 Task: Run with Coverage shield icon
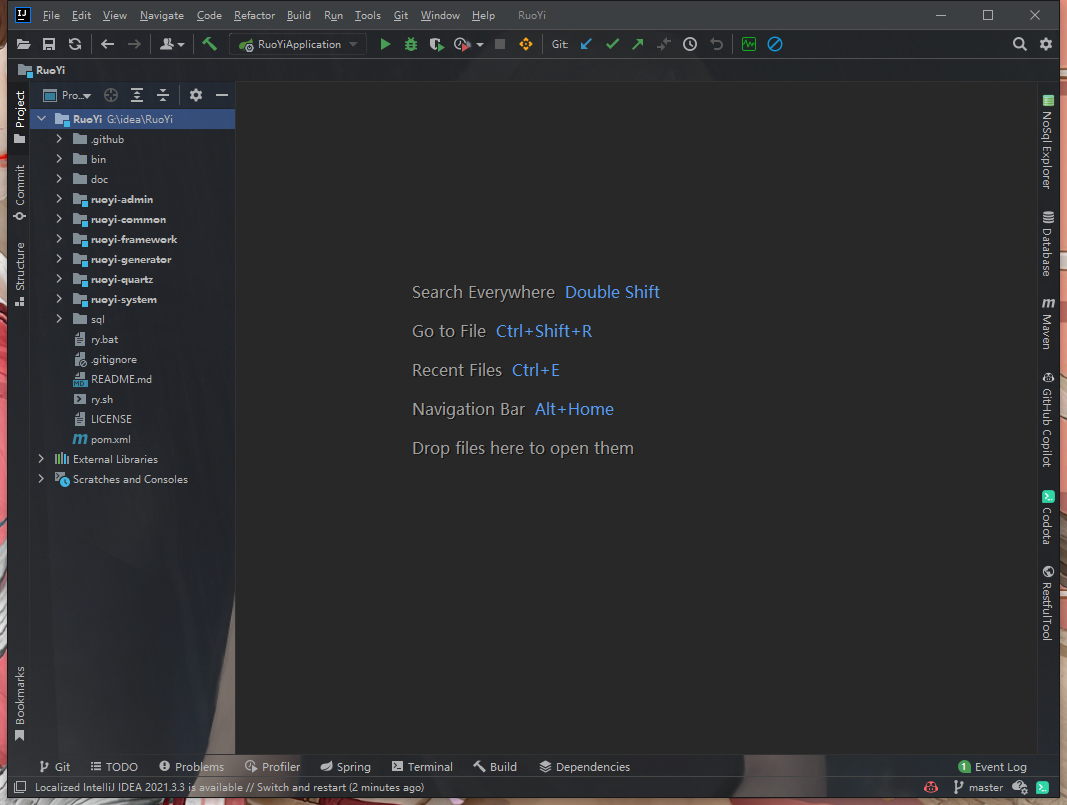pyautogui.click(x=436, y=44)
